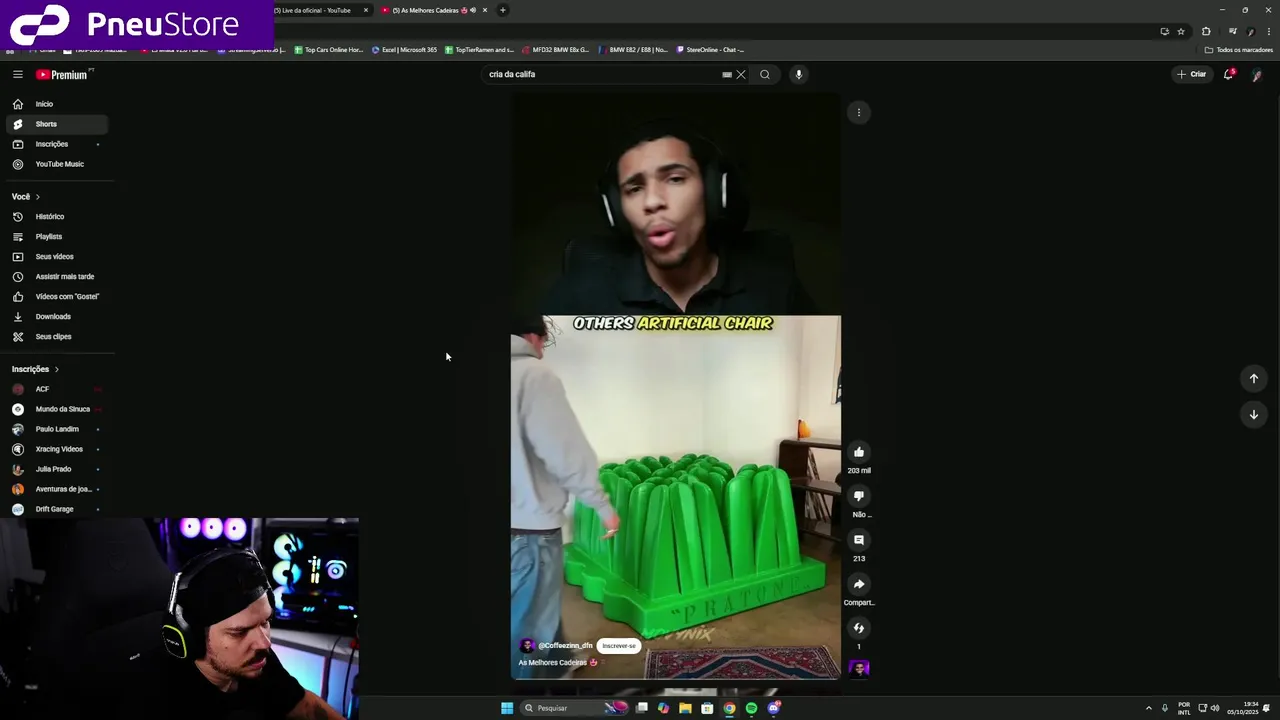
Task: Open Inscrições in the sidebar
Action: click(56, 144)
